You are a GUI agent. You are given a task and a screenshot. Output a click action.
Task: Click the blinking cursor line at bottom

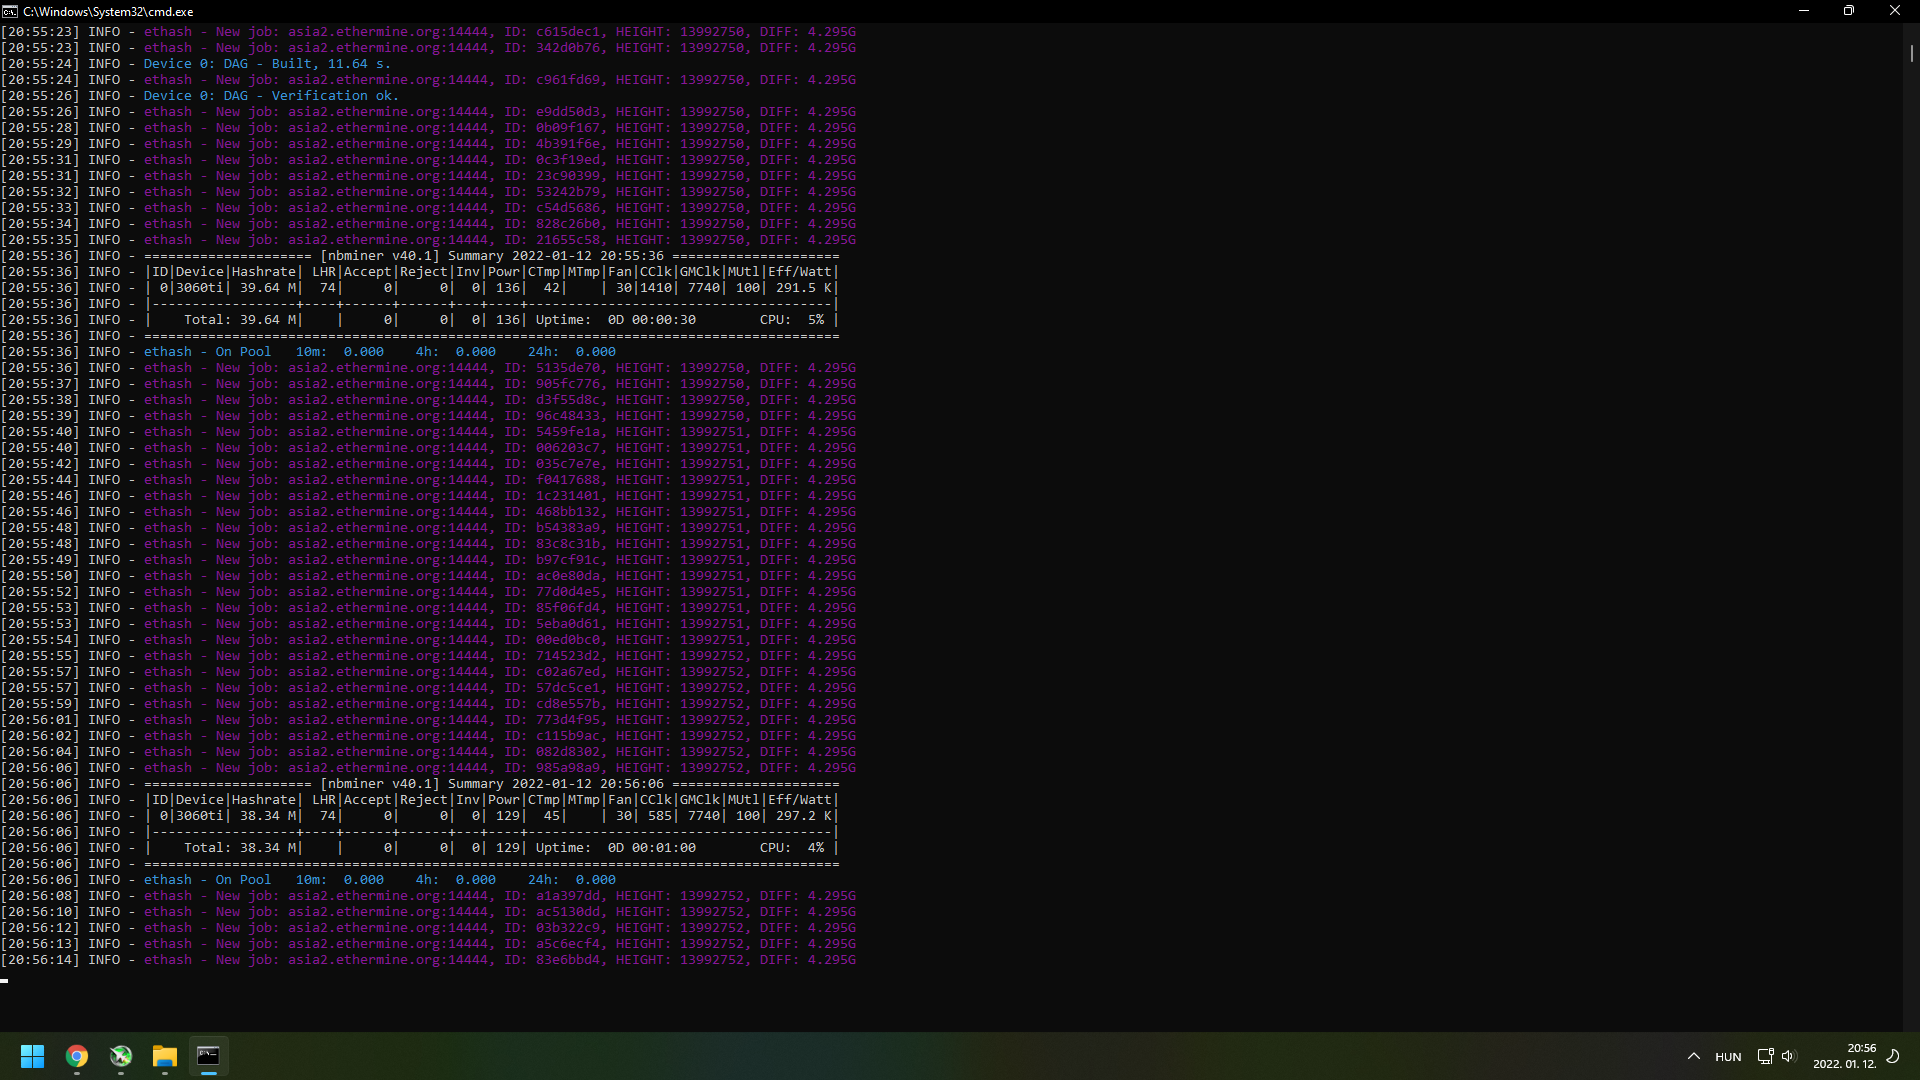[6, 981]
